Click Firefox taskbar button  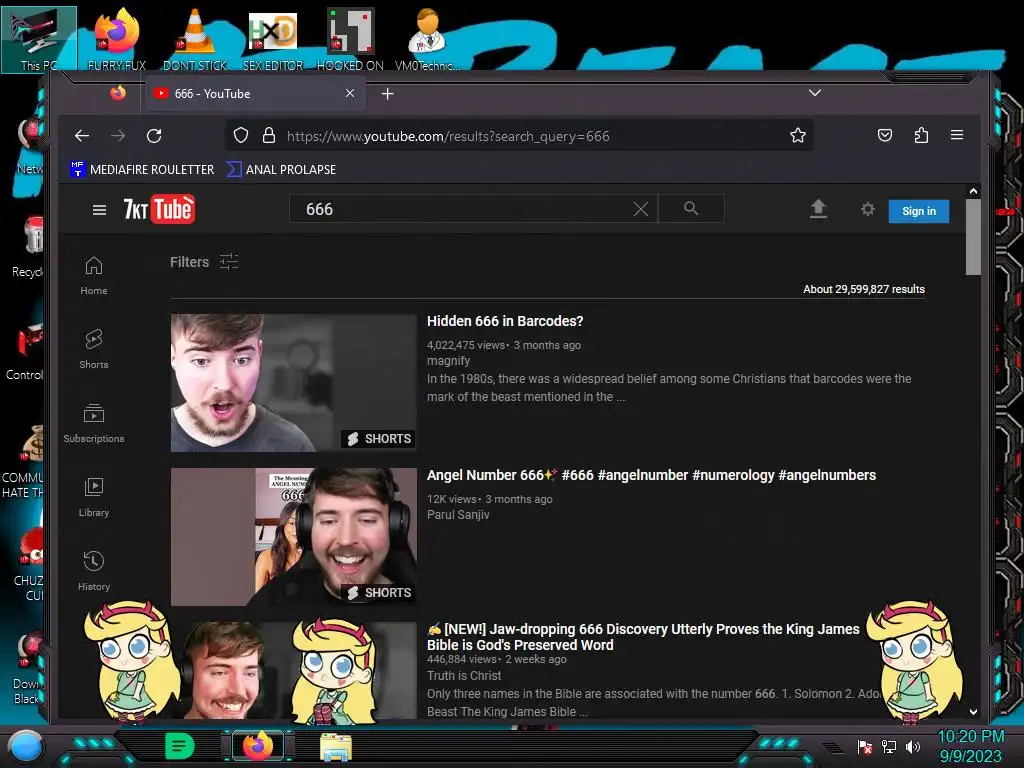click(x=258, y=746)
